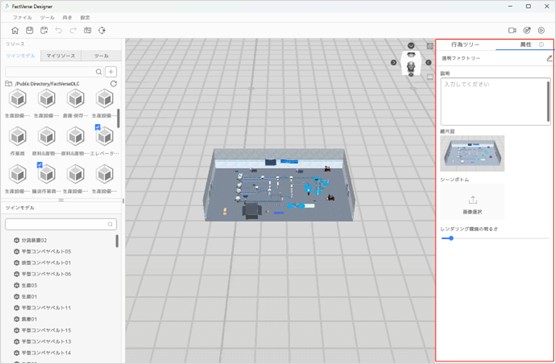The height and width of the screenshot is (364, 556).
Task: Uncheck the checkbox on the エレベーター model
Action: click(98, 127)
